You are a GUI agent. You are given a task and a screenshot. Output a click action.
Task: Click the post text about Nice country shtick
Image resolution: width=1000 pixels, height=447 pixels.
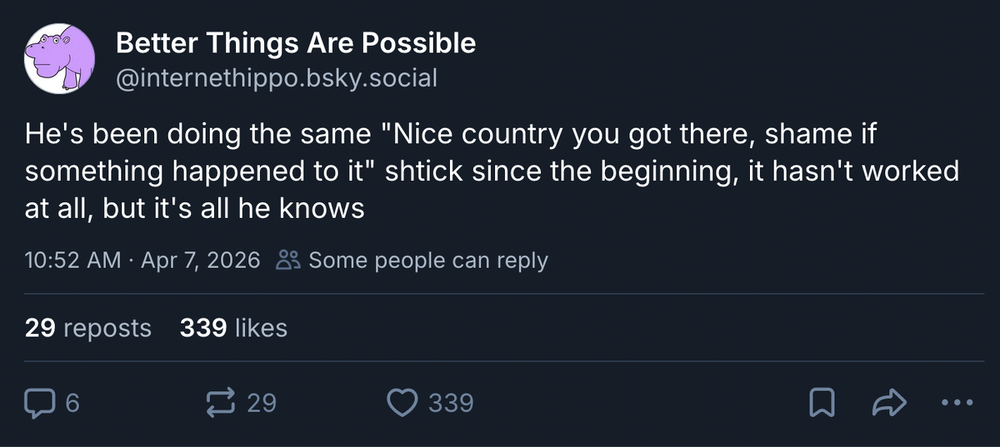(x=492, y=172)
